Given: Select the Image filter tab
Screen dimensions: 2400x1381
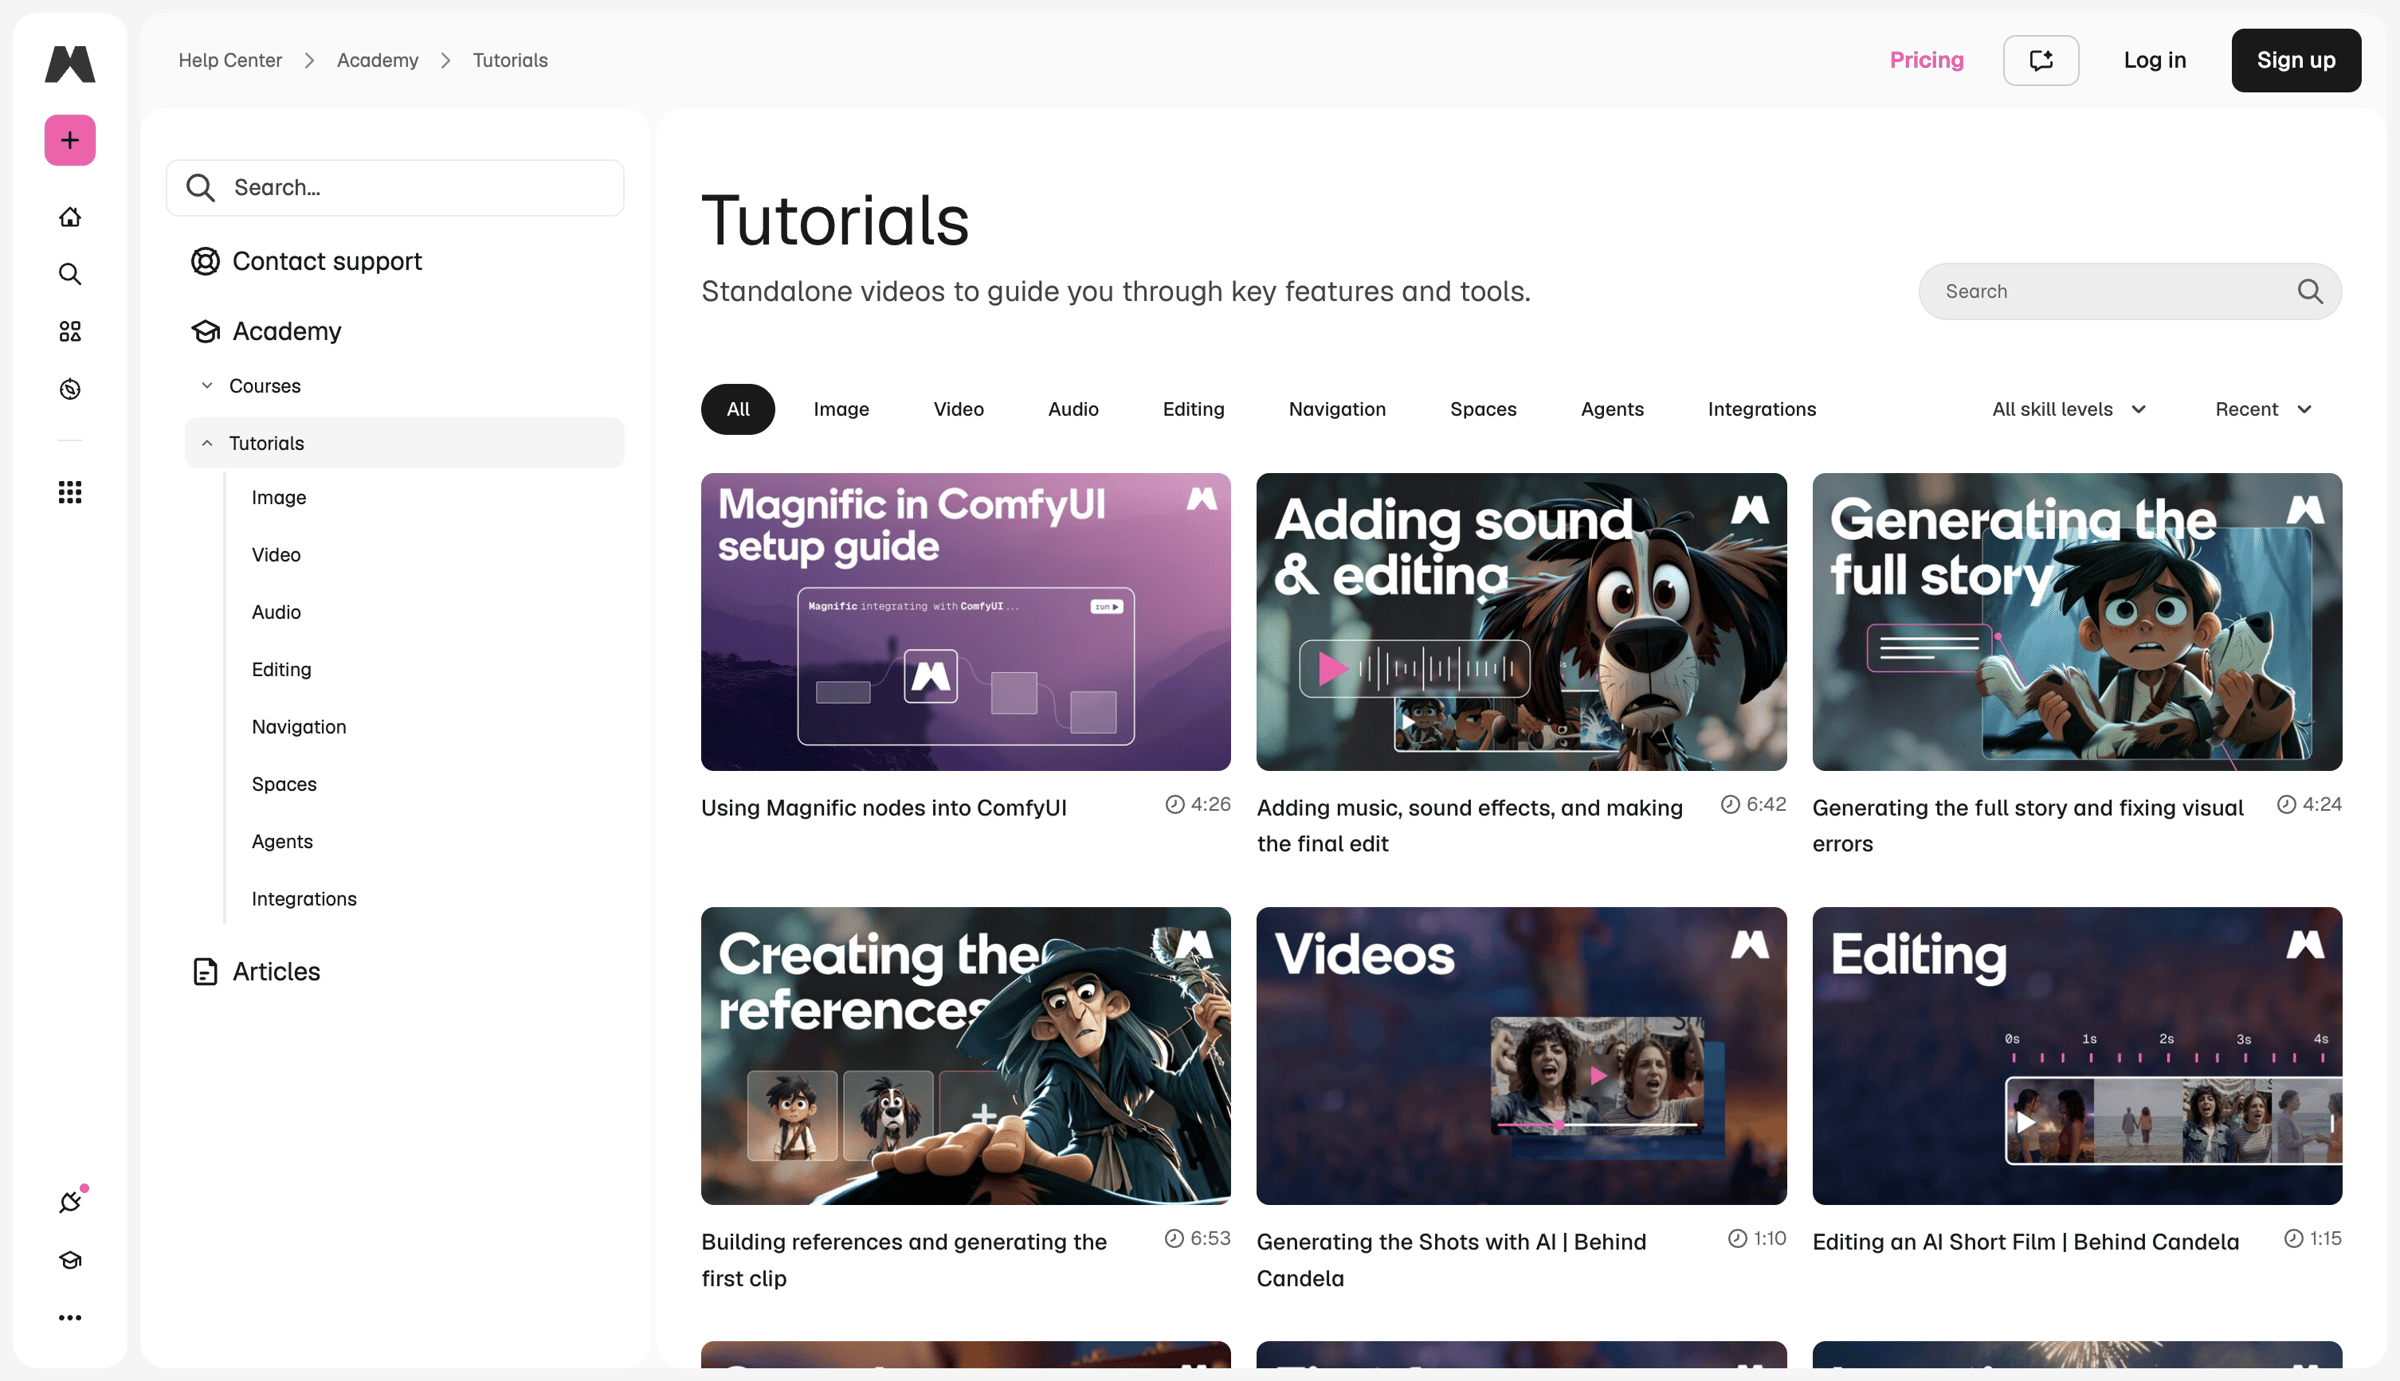Looking at the screenshot, I should (841, 409).
